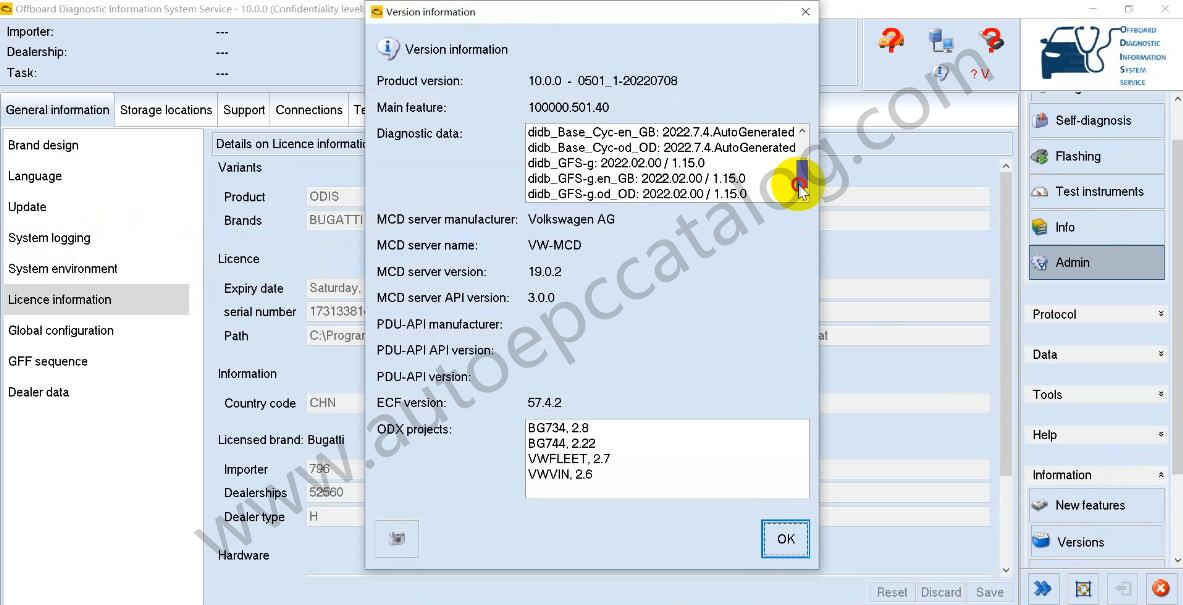
Task: Select Licence information in the left list
Action: click(x=96, y=299)
